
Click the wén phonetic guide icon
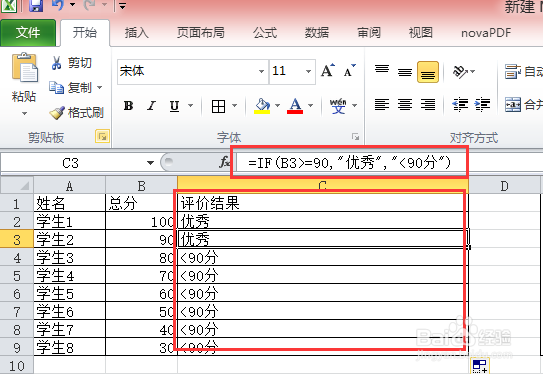pyautogui.click(x=338, y=106)
